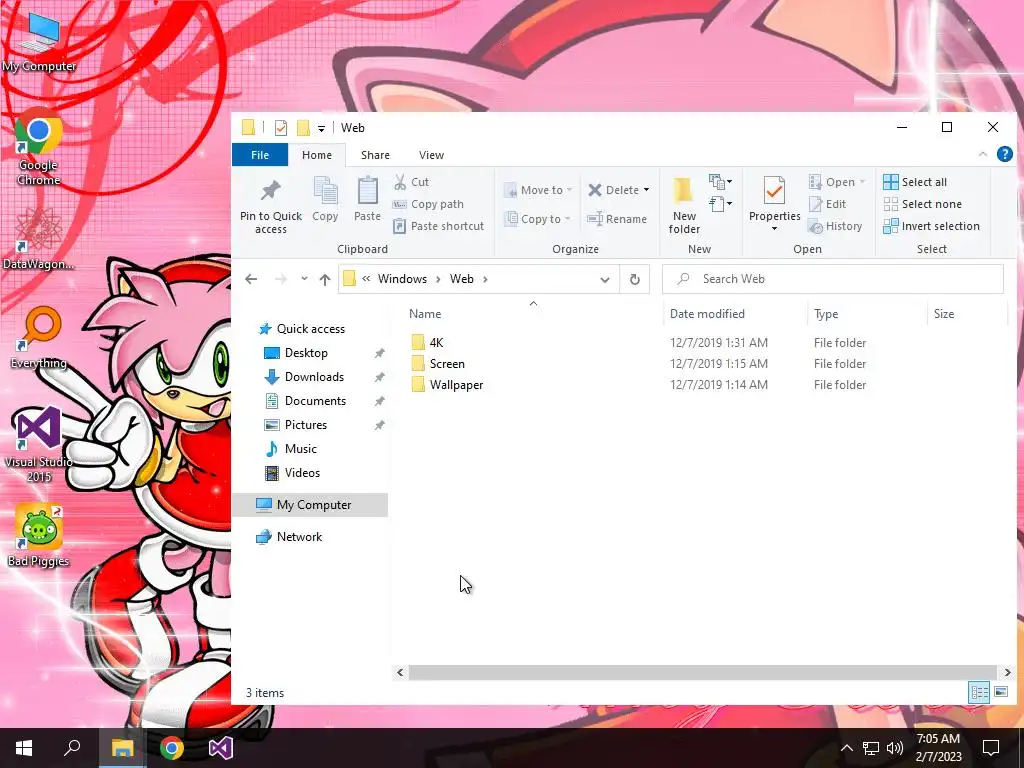This screenshot has height=768, width=1024.
Task: Open Pictures in navigation pane
Action: coord(306,425)
